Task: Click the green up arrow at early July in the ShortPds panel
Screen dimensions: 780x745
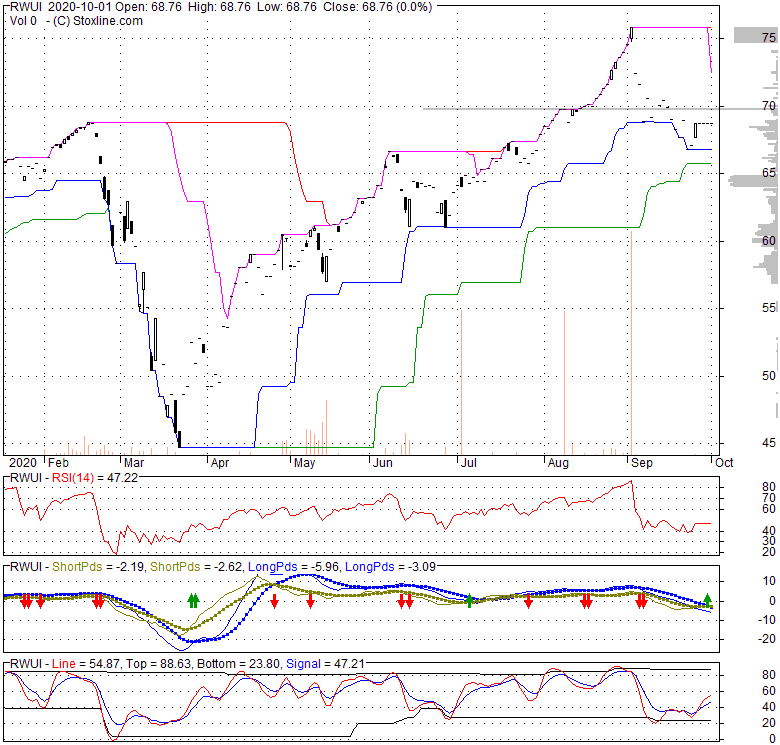Action: tap(469, 600)
